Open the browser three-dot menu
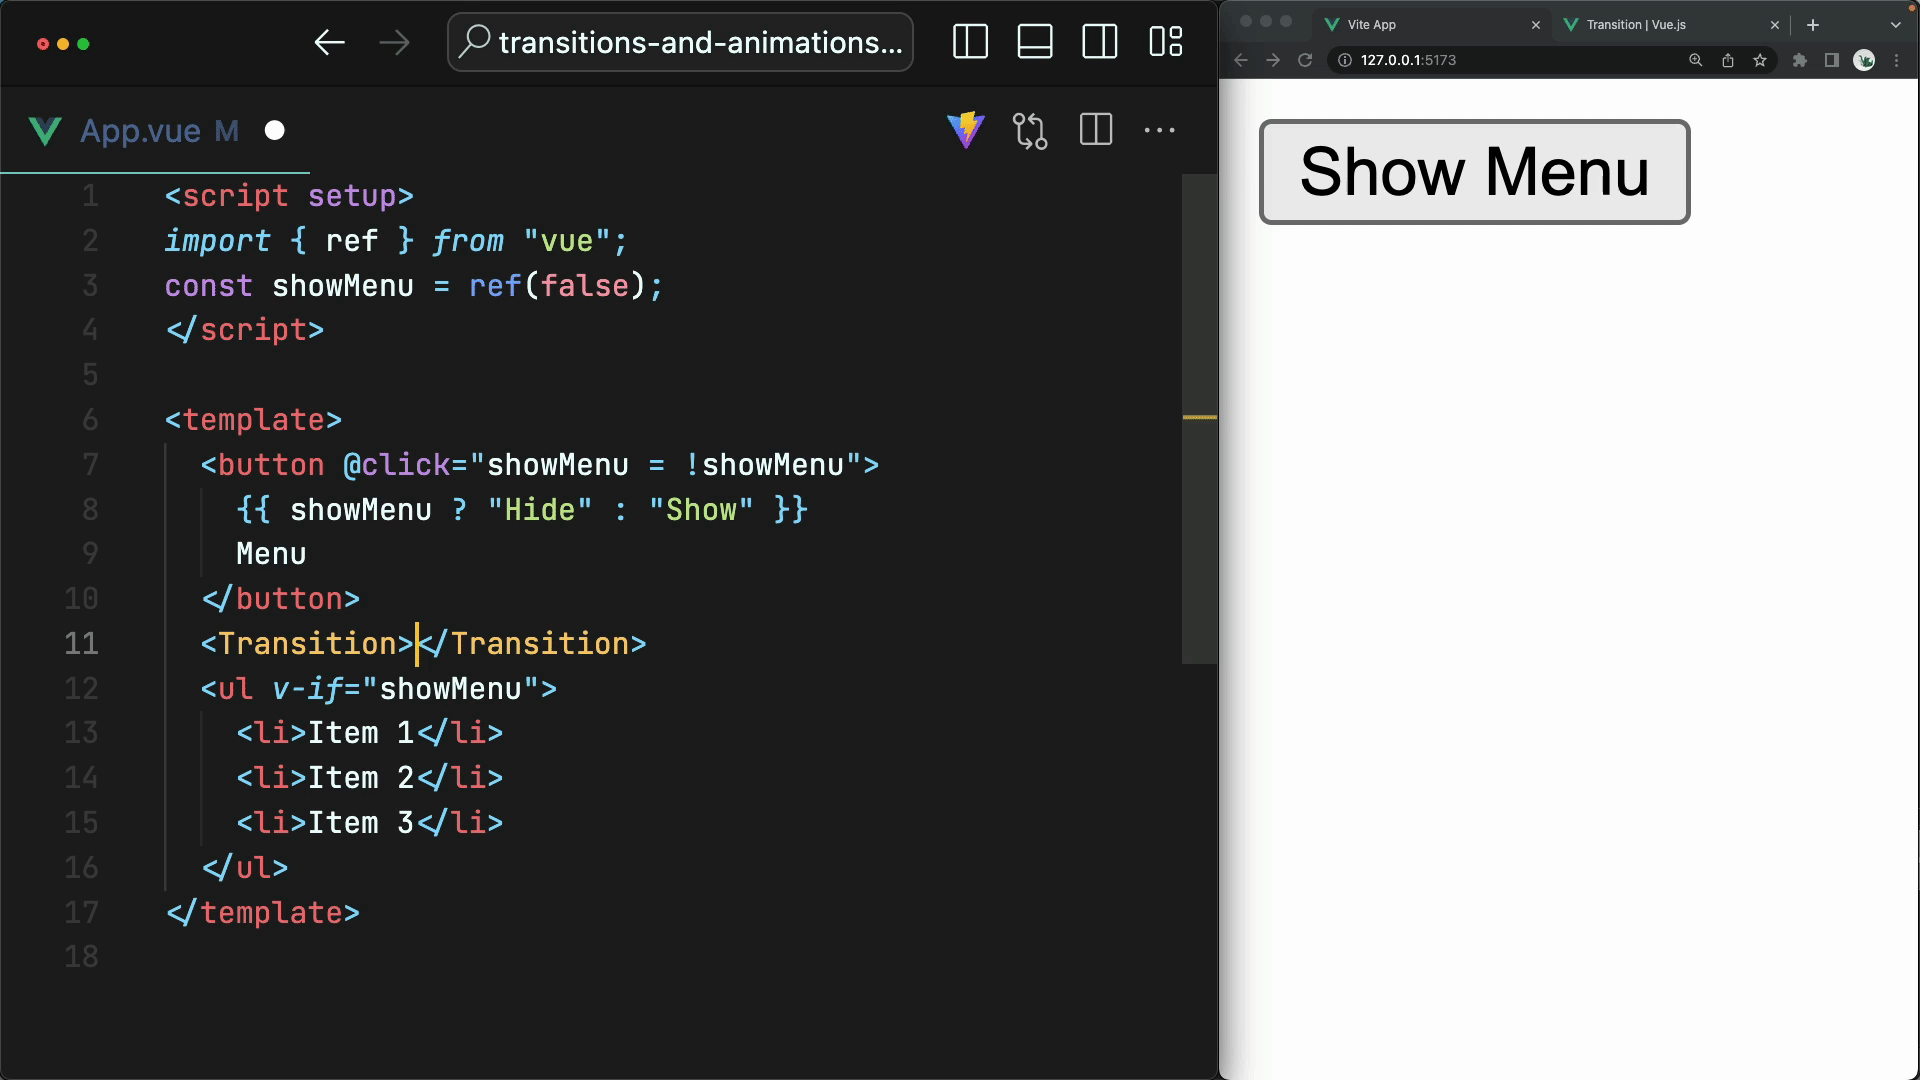The image size is (1920, 1080). pos(1897,60)
